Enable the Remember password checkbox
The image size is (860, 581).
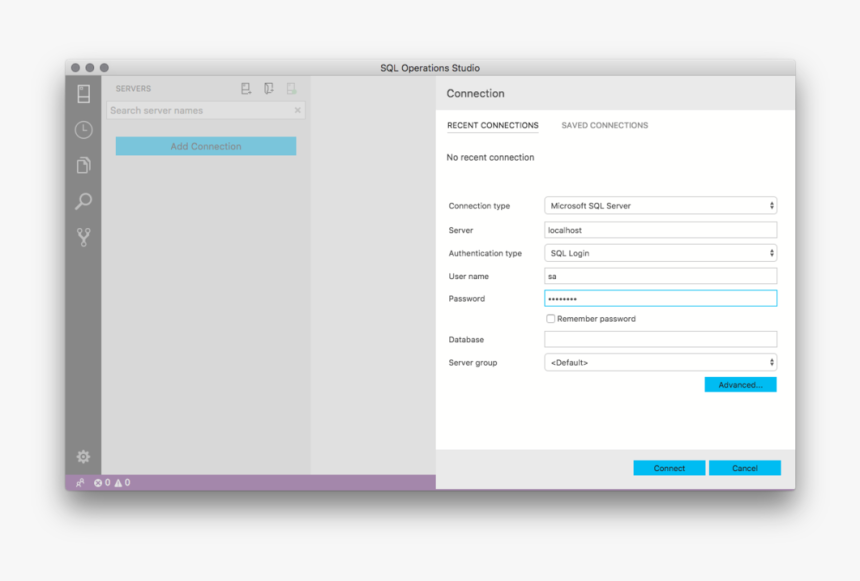tap(550, 319)
